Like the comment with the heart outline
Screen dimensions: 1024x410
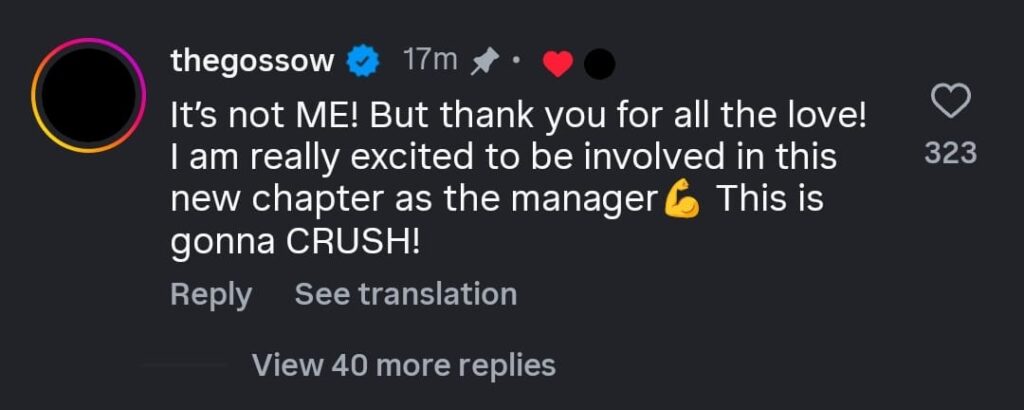click(x=950, y=101)
